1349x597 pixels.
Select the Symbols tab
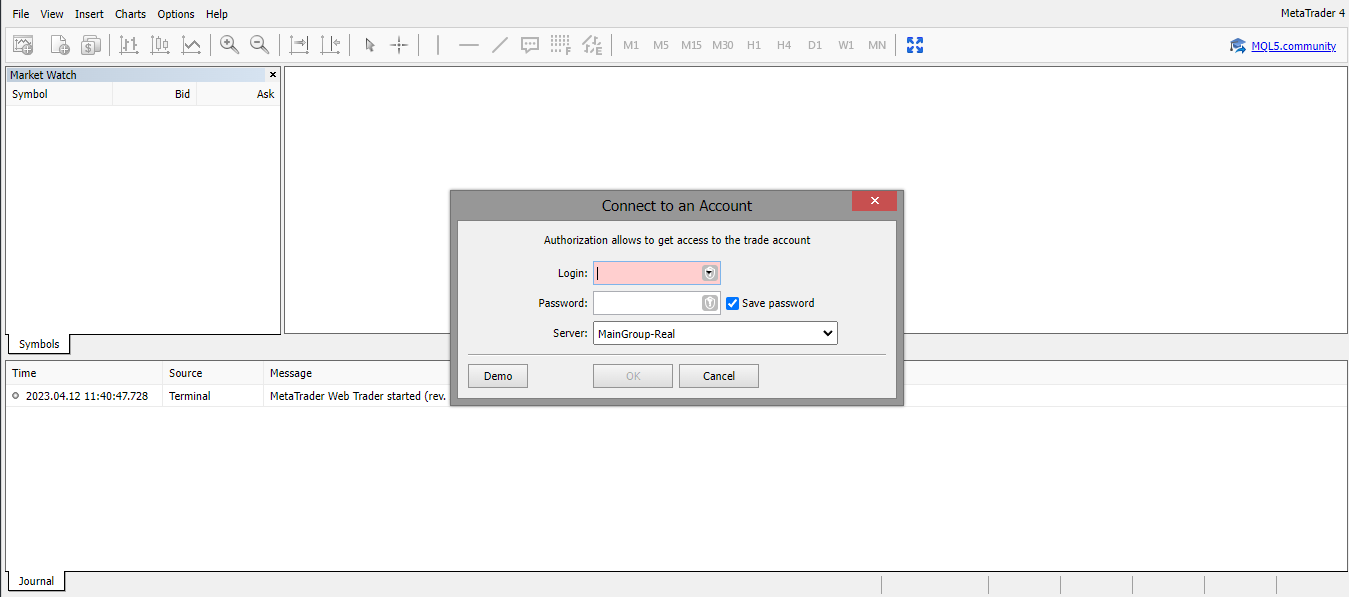point(39,344)
